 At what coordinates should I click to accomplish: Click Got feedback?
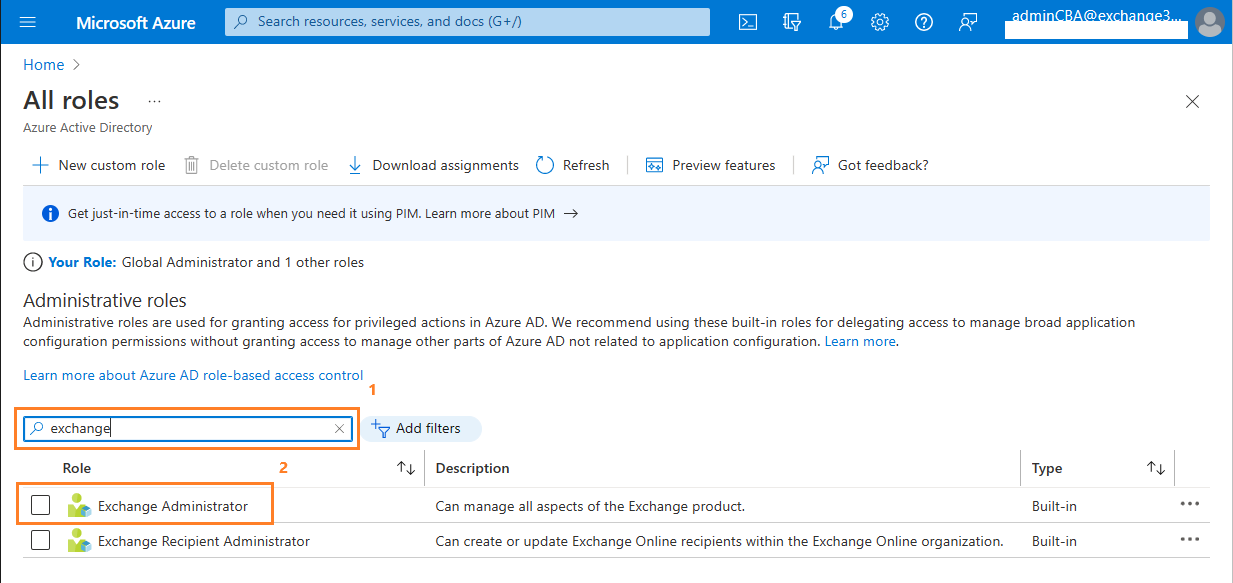pos(870,165)
